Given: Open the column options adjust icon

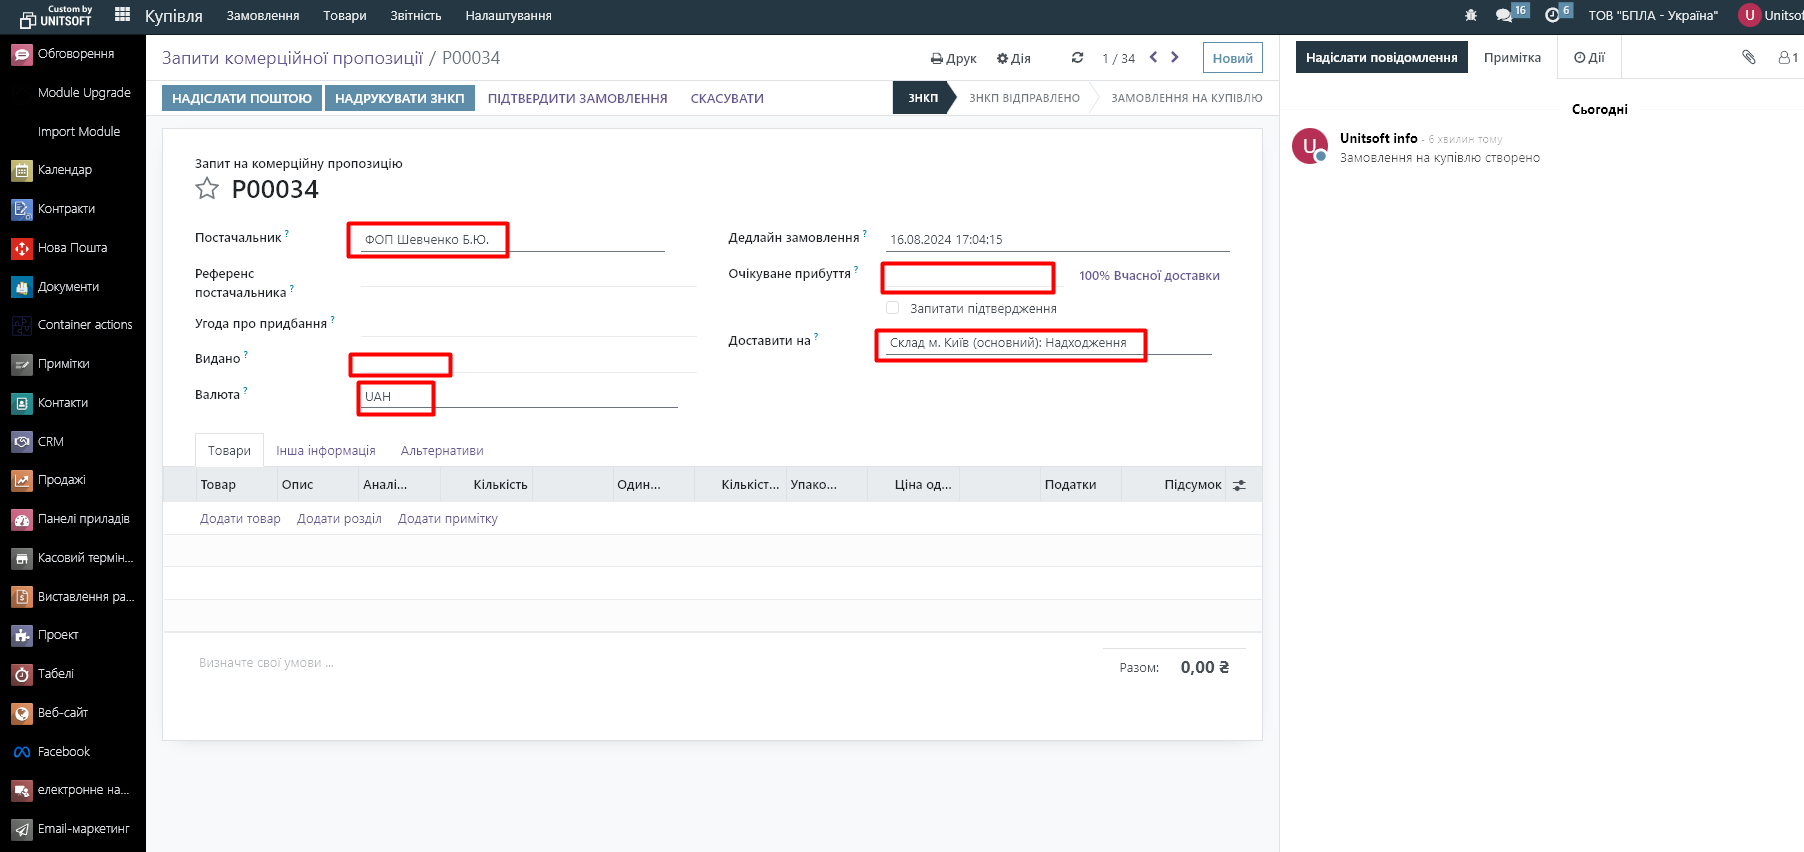Looking at the screenshot, I should coord(1239,485).
